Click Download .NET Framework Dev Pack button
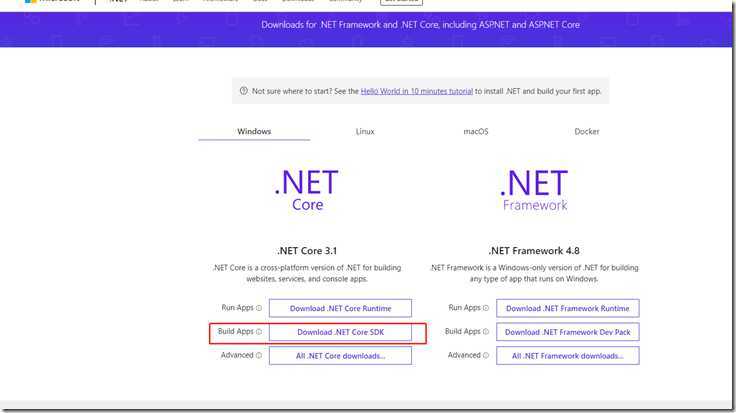The image size is (736, 413). (567, 332)
